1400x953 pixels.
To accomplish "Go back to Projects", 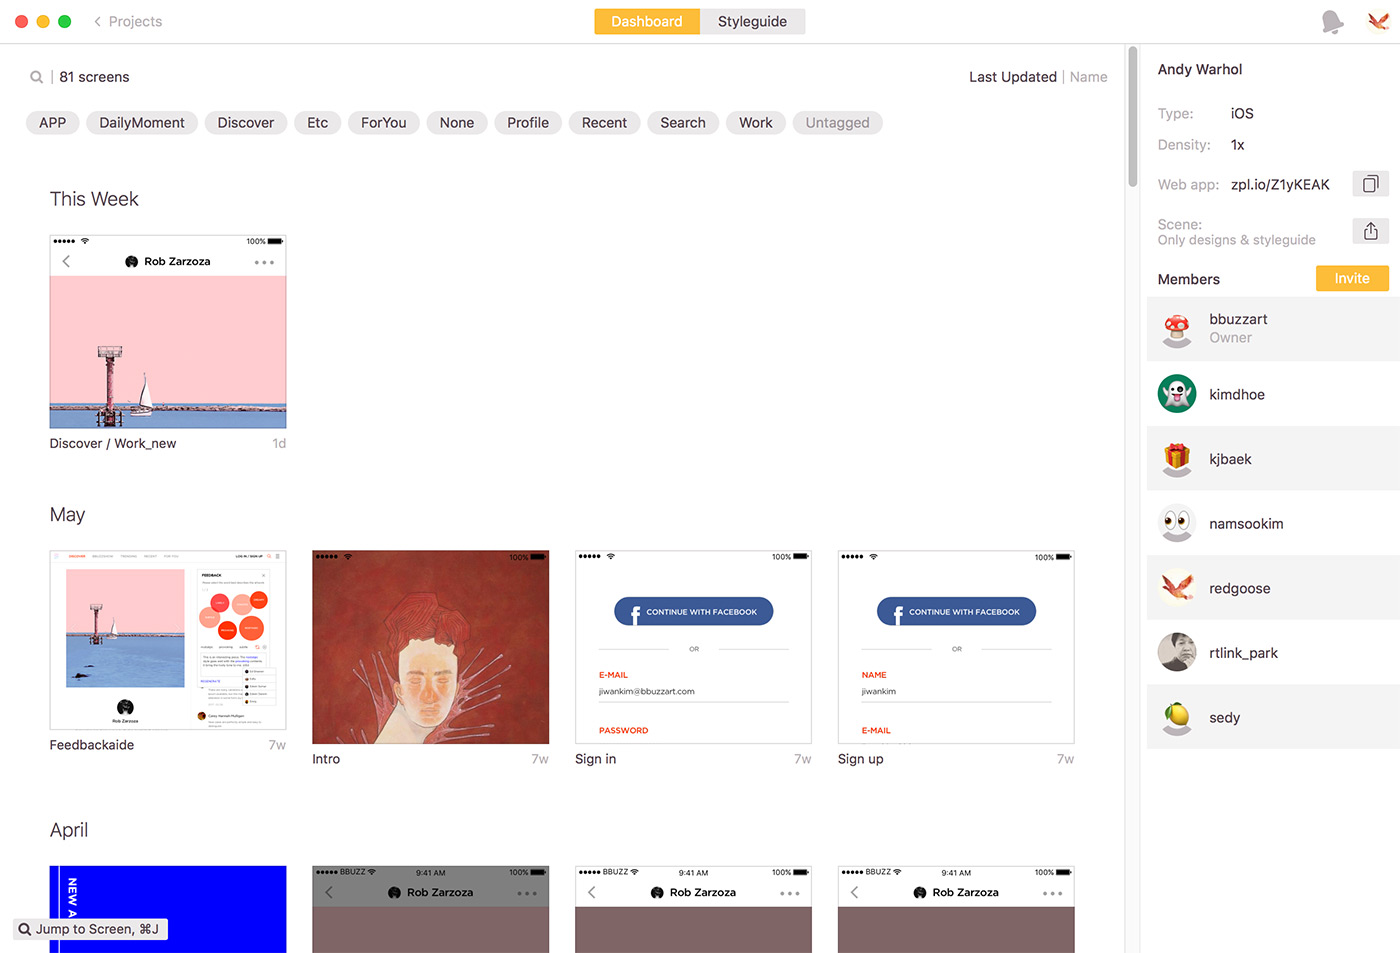I will coord(128,22).
